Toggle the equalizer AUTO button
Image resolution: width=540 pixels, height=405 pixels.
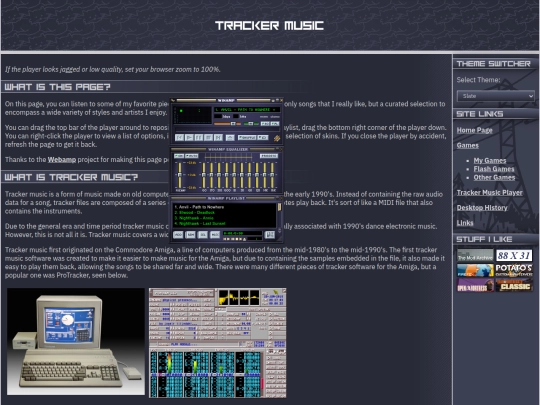pos(191,156)
